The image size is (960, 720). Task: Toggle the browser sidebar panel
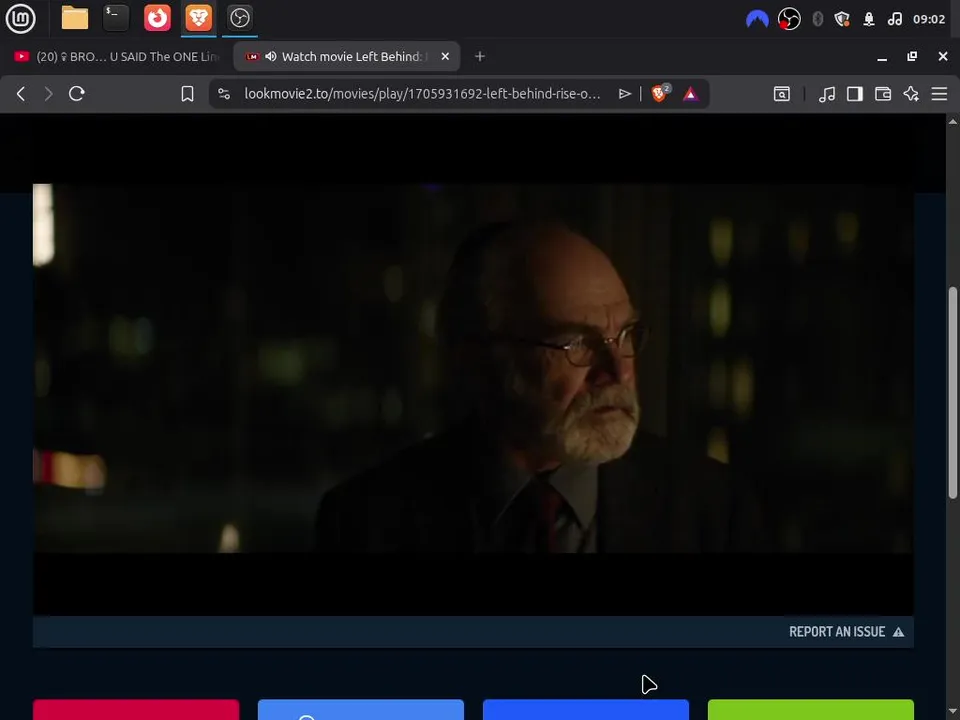pos(855,94)
